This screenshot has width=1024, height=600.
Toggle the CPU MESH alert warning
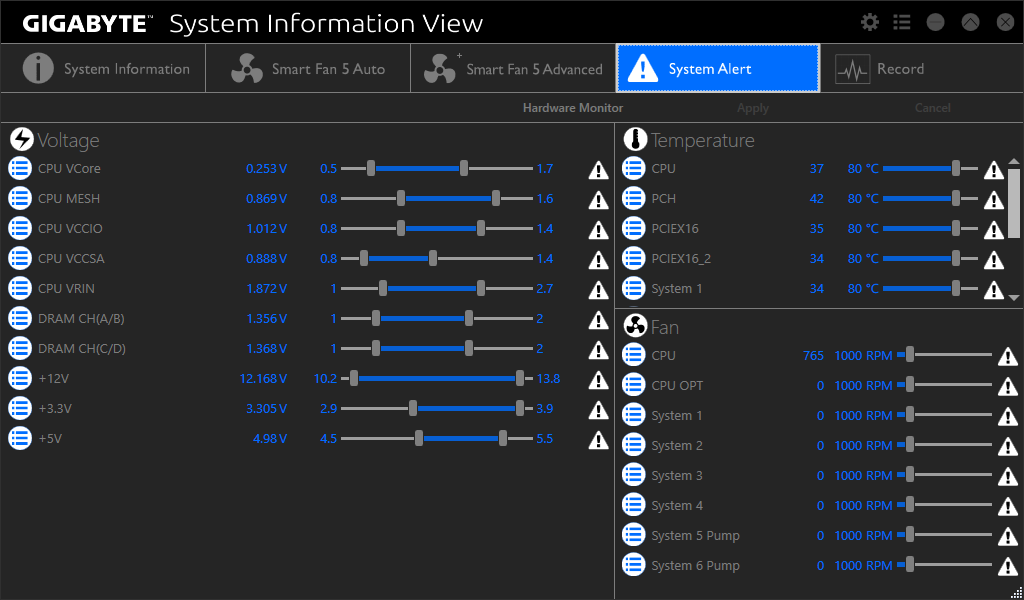tap(598, 200)
